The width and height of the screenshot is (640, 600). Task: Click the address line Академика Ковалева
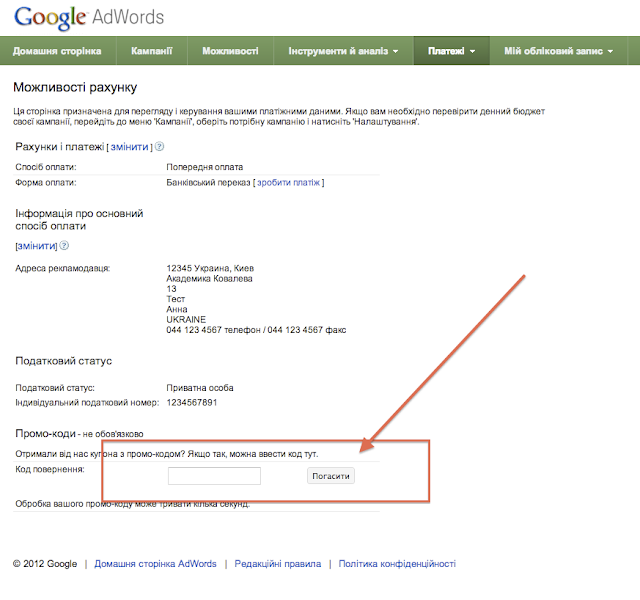(209, 278)
